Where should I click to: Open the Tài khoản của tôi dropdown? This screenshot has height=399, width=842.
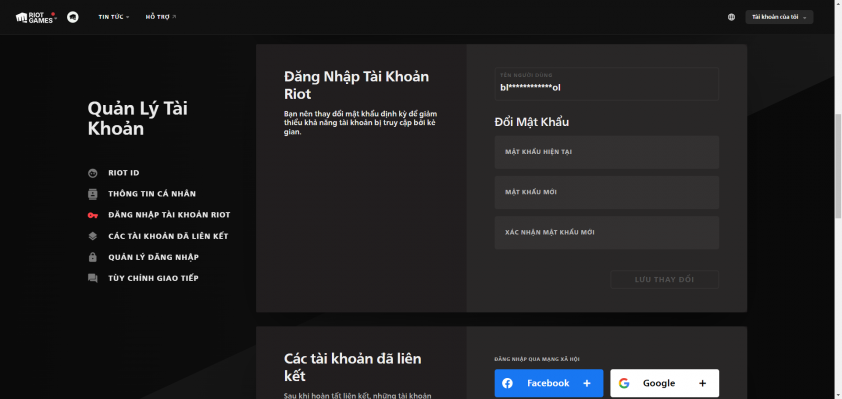[779, 17]
